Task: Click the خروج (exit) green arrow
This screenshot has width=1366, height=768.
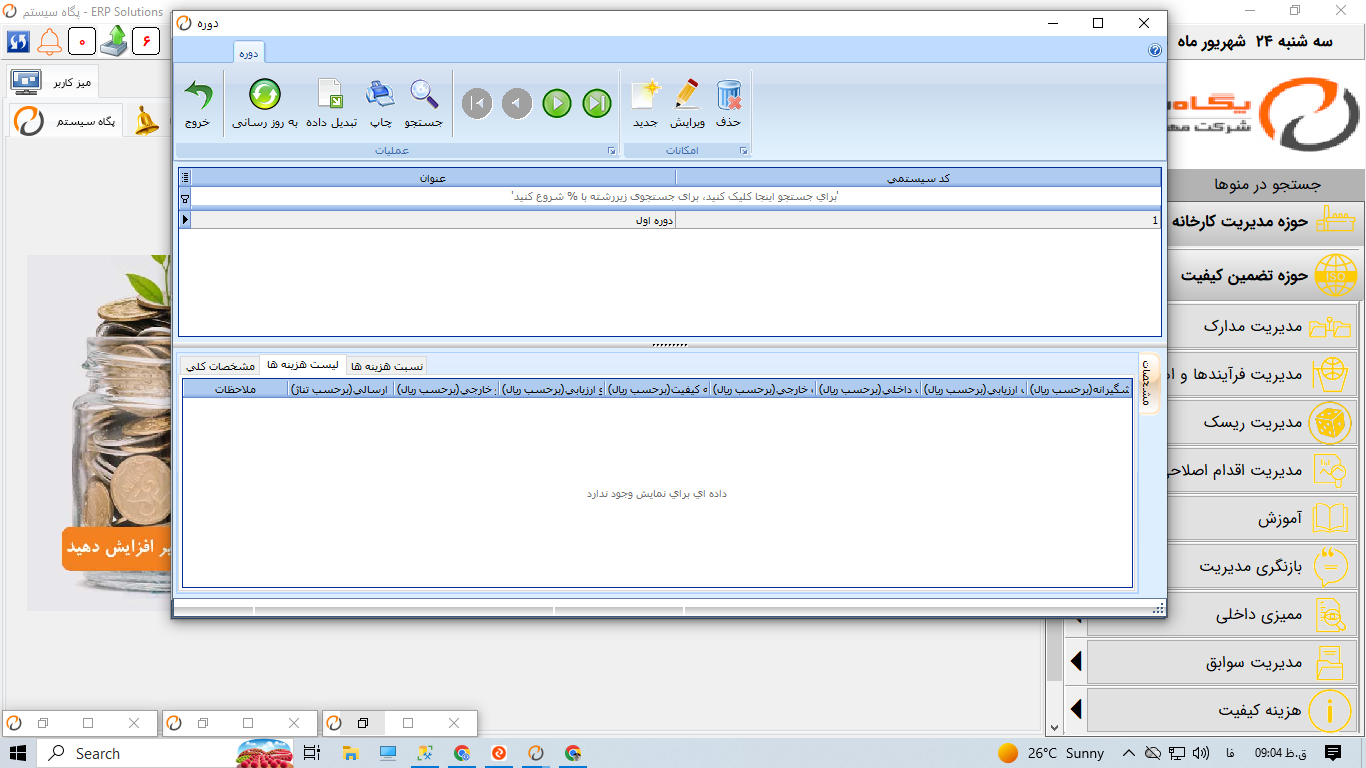Action: pyautogui.click(x=198, y=97)
